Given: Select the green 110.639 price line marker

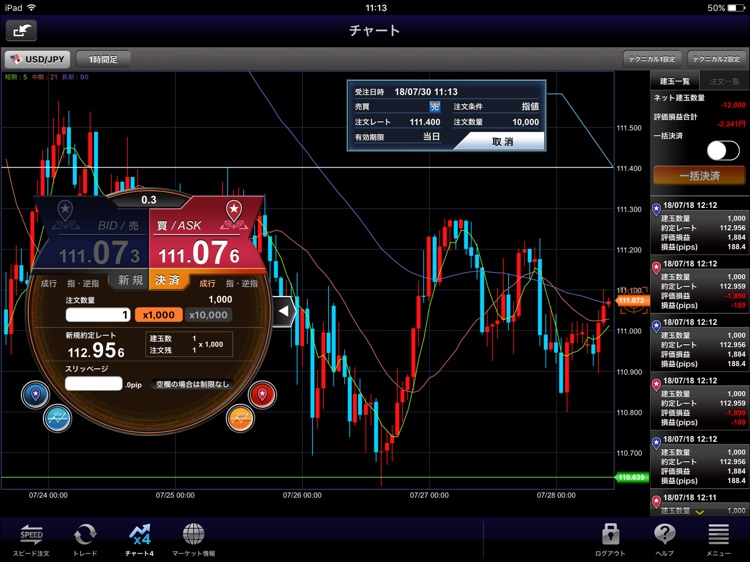Looking at the screenshot, I should [x=631, y=477].
